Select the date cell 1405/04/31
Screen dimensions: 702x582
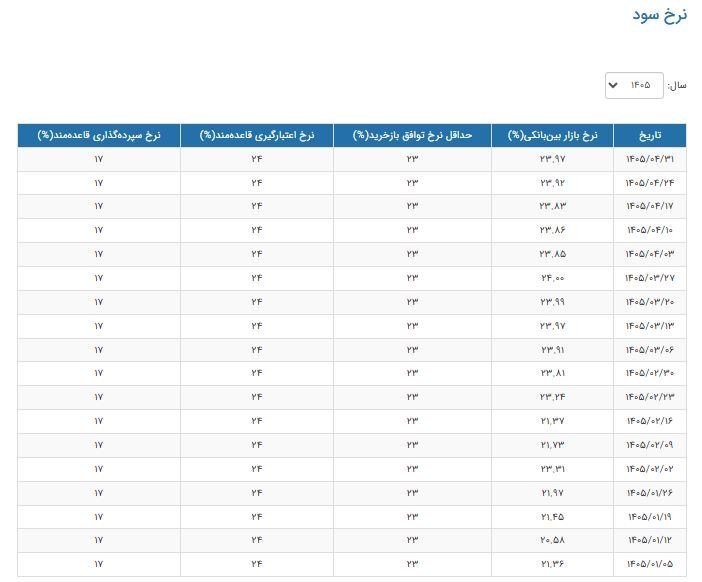650,159
